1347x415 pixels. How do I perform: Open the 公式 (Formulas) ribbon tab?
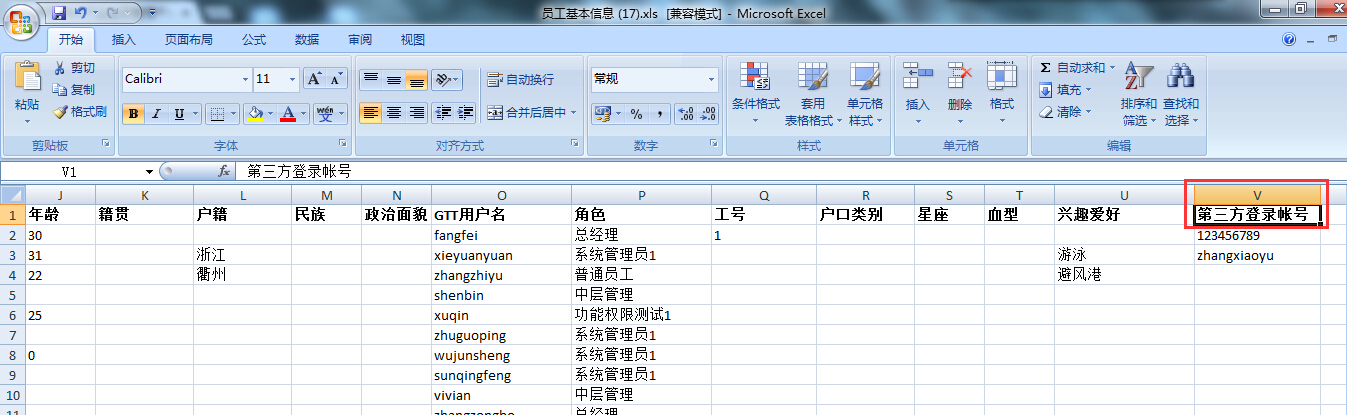(254, 40)
